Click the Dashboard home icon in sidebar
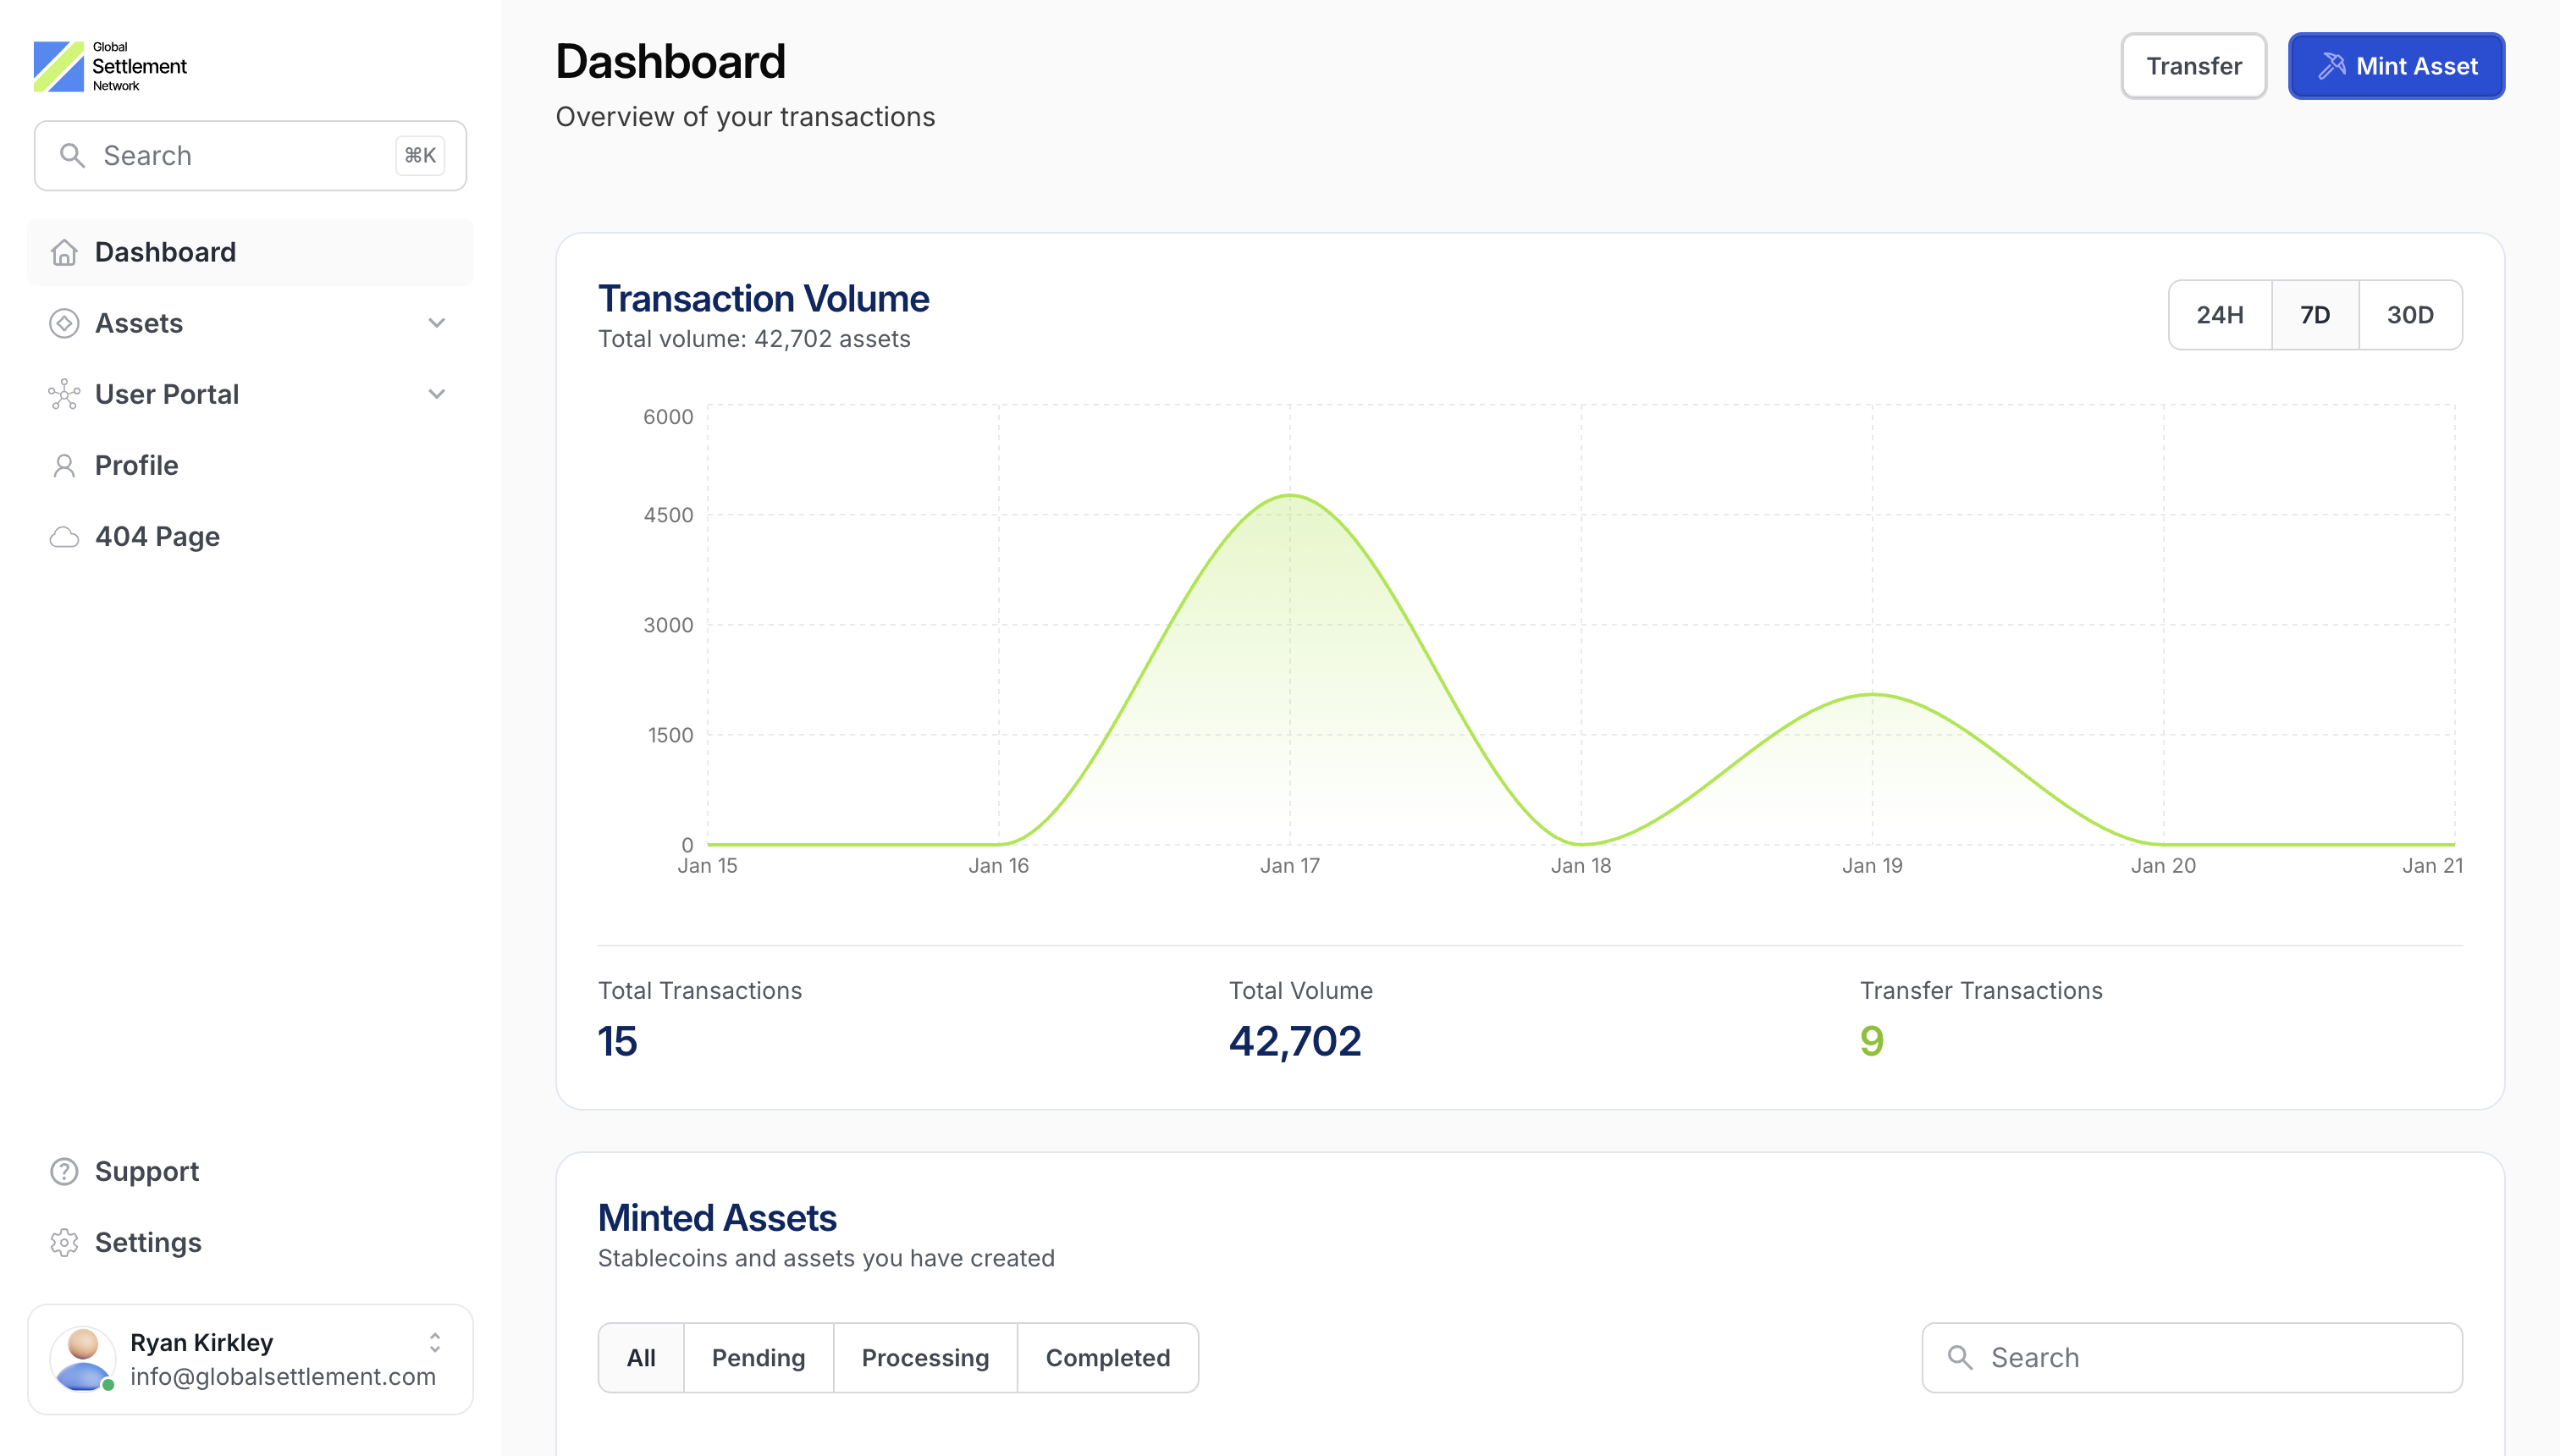Screen dimensions: 2560x1456 64,253
